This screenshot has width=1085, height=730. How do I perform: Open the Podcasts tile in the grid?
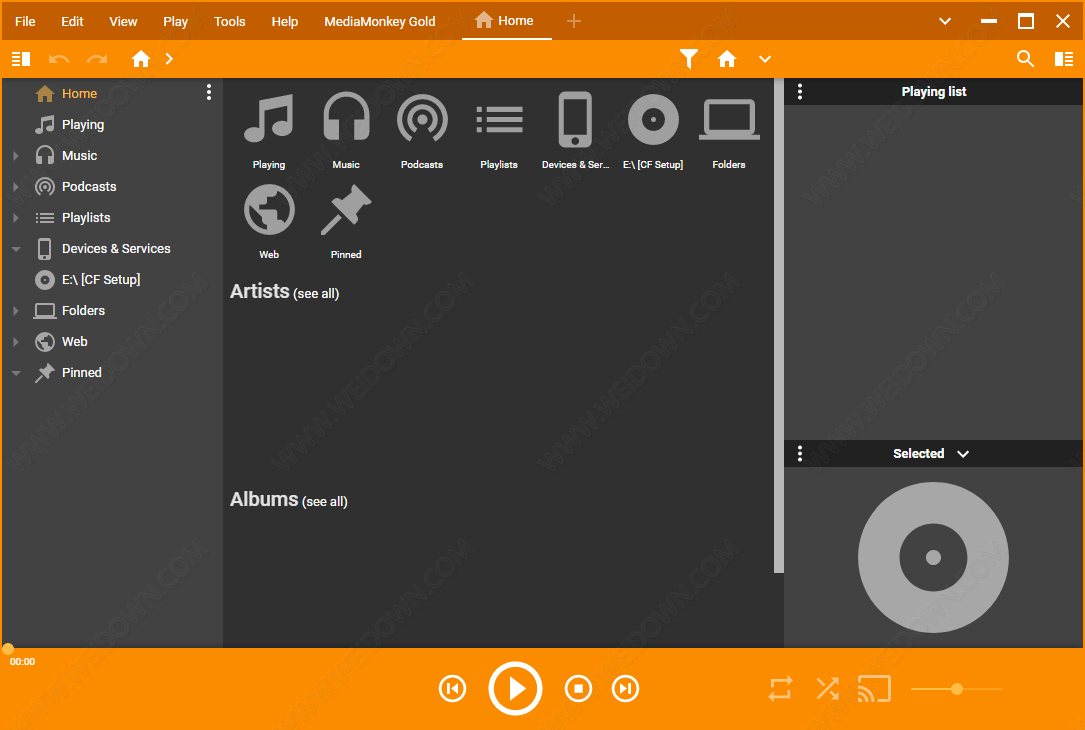tap(422, 130)
